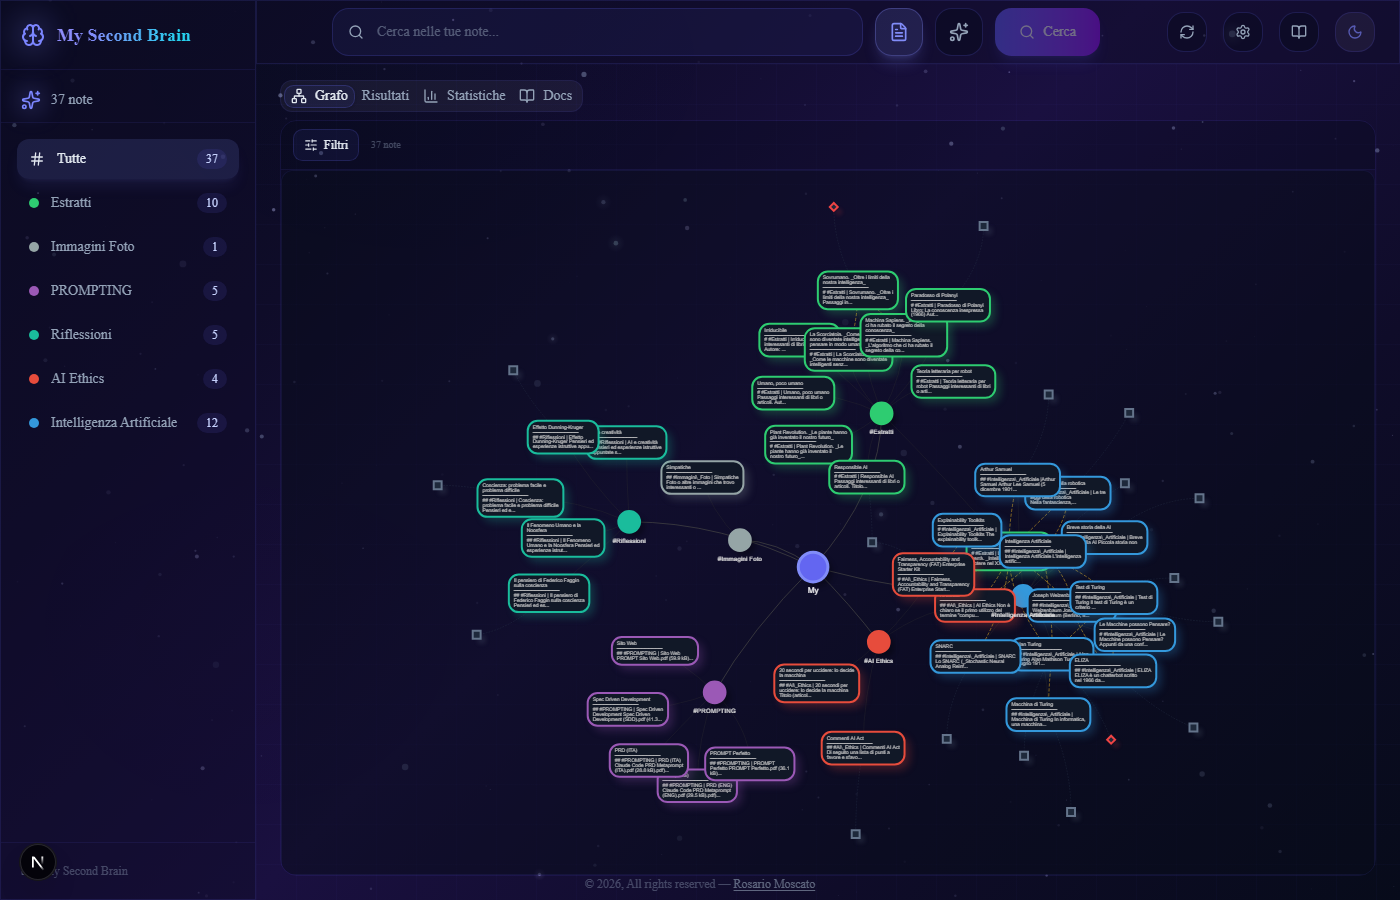Viewport: 1400px width, 900px height.
Task: Open the book documentation icon button
Action: click(x=1299, y=32)
